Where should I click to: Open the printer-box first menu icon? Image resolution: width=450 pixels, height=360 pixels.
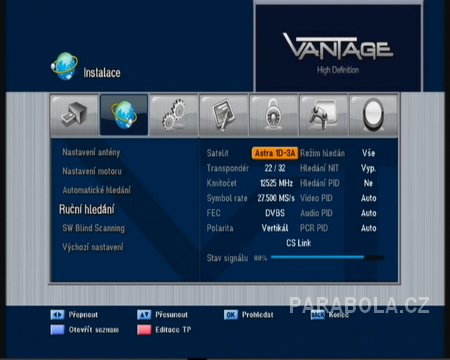pos(74,115)
